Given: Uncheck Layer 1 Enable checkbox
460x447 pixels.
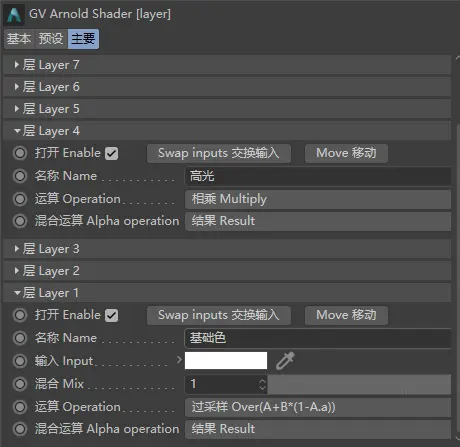Looking at the screenshot, I should tap(111, 316).
